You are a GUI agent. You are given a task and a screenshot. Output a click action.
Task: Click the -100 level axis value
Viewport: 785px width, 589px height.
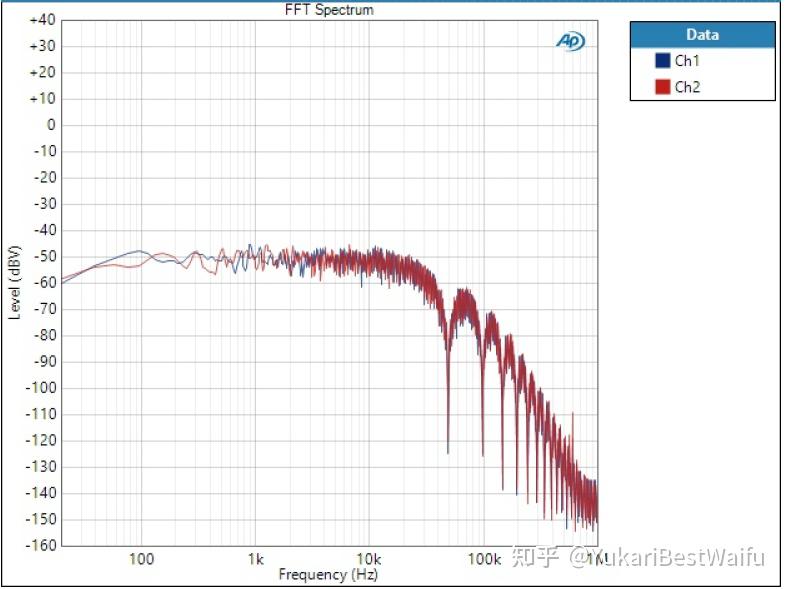(41, 388)
